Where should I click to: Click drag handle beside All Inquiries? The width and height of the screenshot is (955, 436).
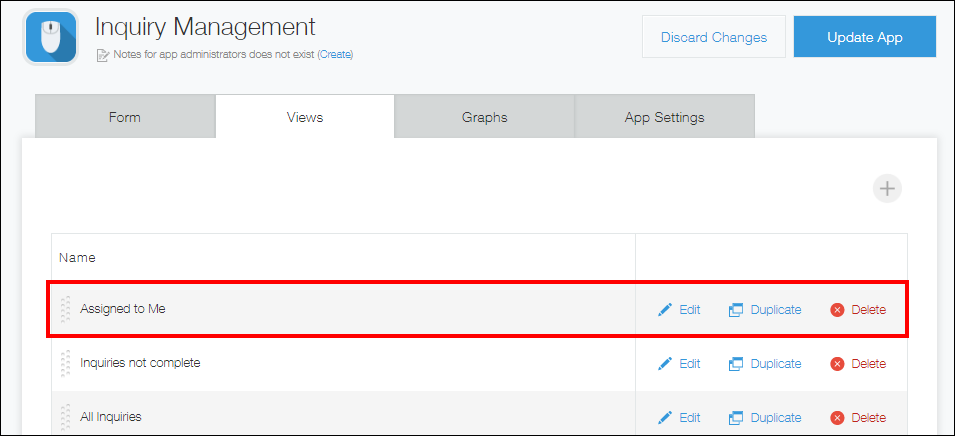click(x=66, y=418)
